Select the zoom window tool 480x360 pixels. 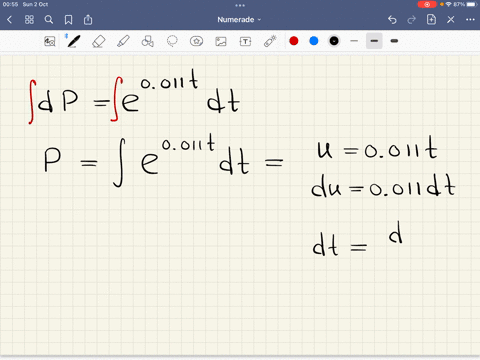point(50,41)
